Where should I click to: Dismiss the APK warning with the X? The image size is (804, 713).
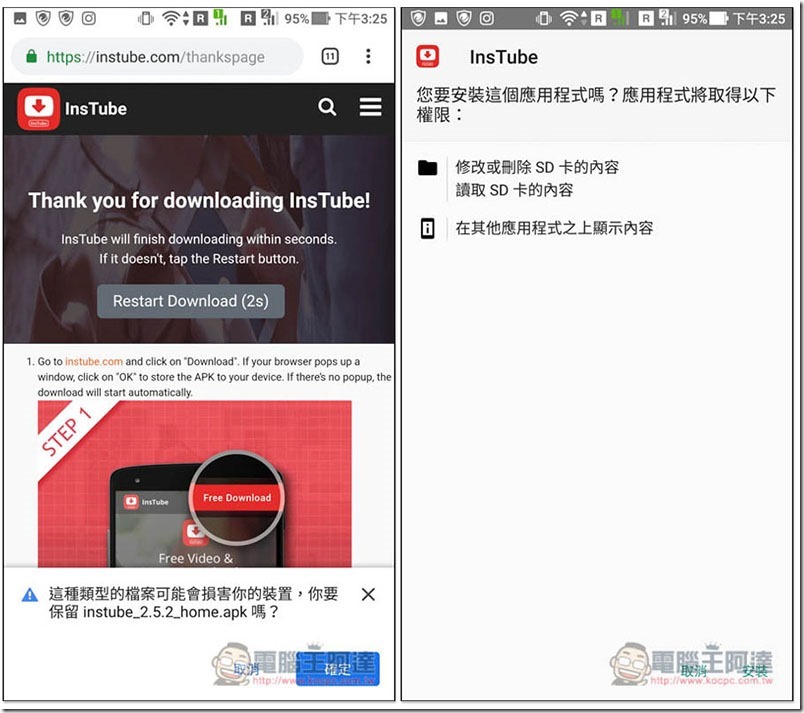(x=368, y=595)
